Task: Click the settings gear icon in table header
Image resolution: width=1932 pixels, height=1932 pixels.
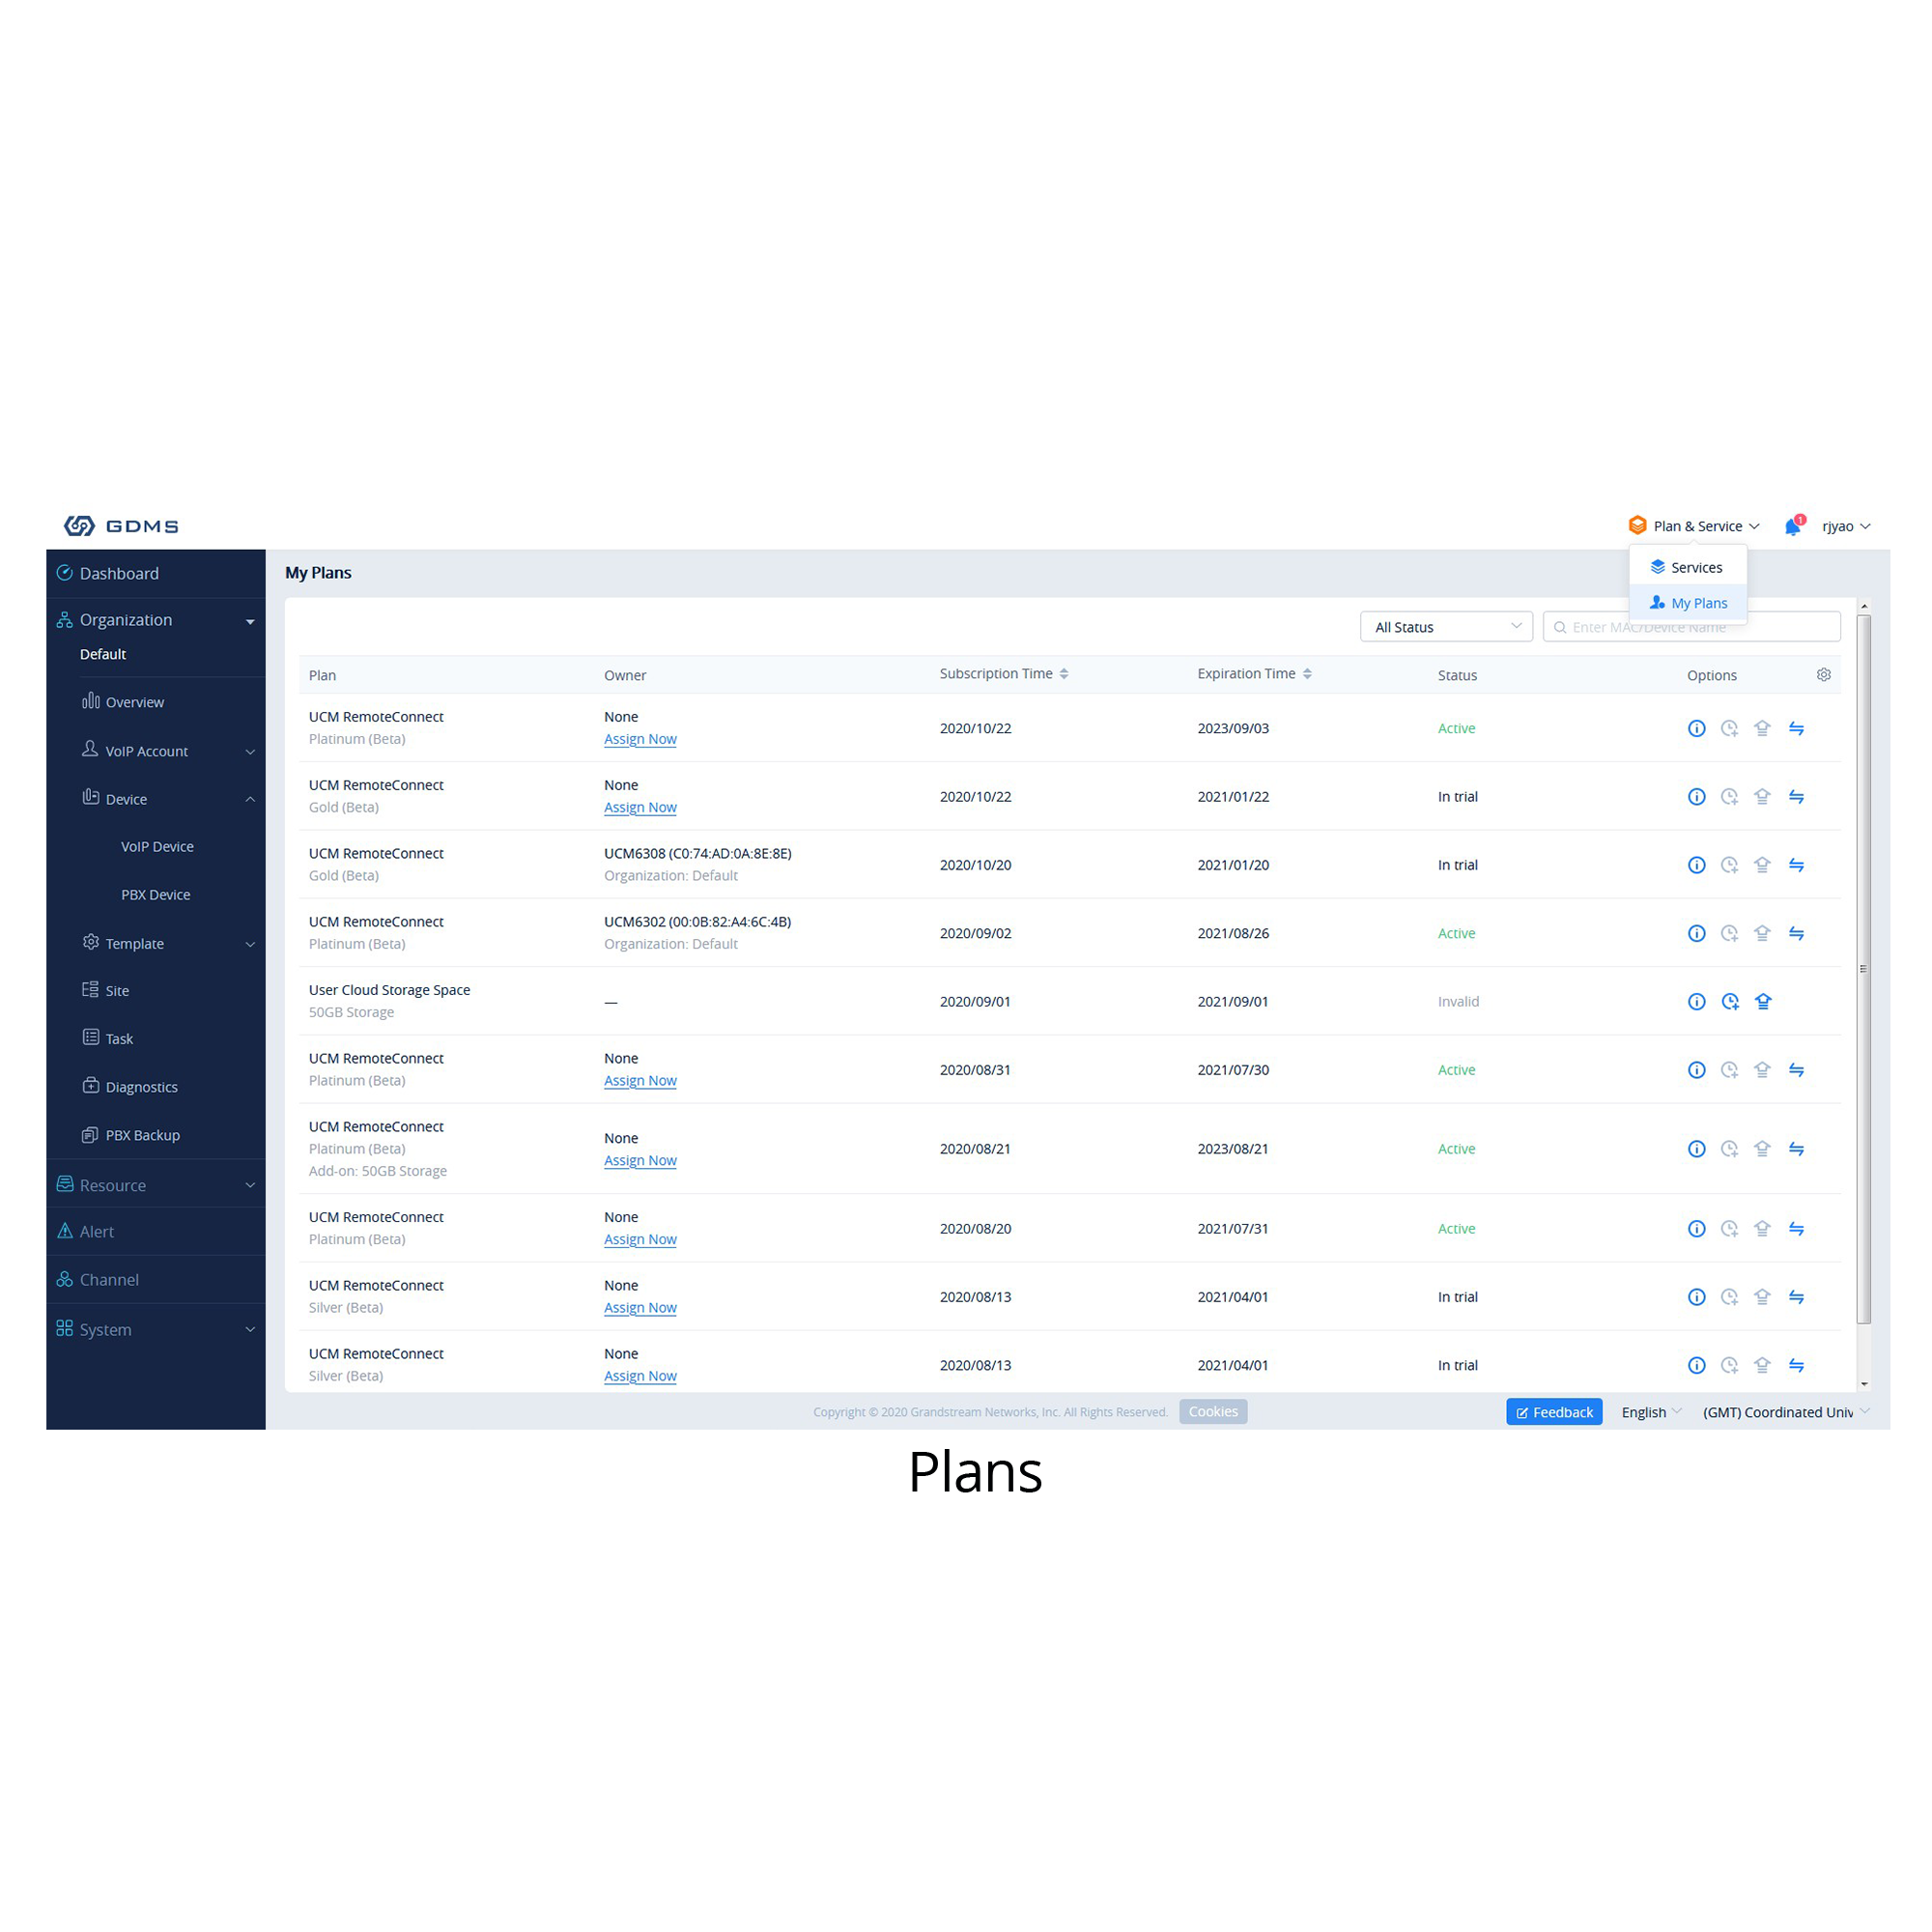Action: (1822, 674)
